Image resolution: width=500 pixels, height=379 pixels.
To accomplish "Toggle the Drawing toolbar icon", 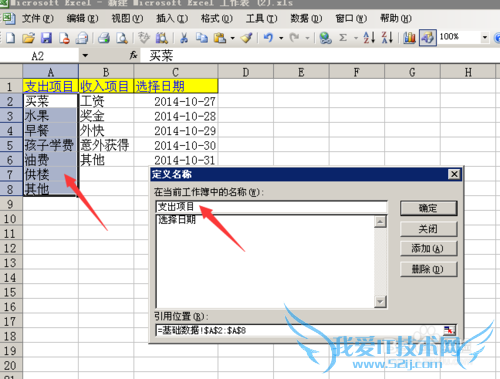I will (428, 37).
